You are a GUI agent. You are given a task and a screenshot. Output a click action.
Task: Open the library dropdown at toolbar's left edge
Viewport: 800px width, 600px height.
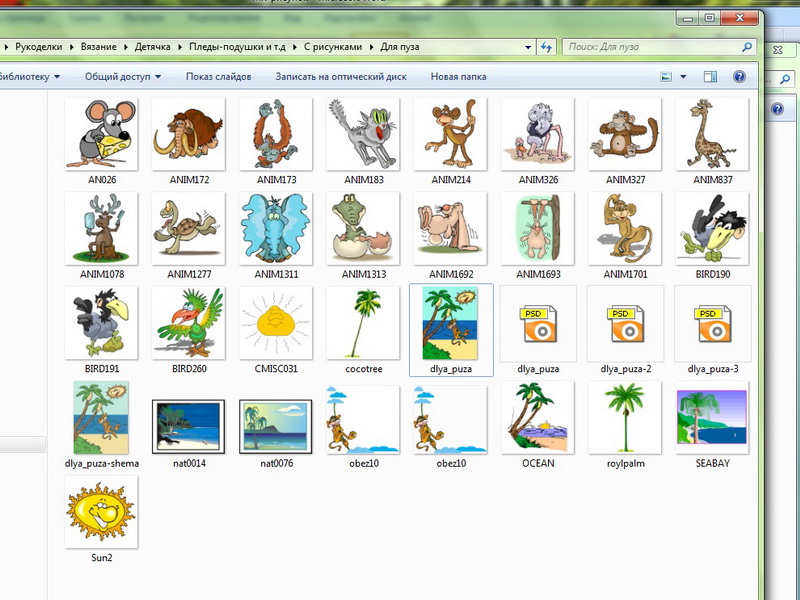click(x=30, y=77)
